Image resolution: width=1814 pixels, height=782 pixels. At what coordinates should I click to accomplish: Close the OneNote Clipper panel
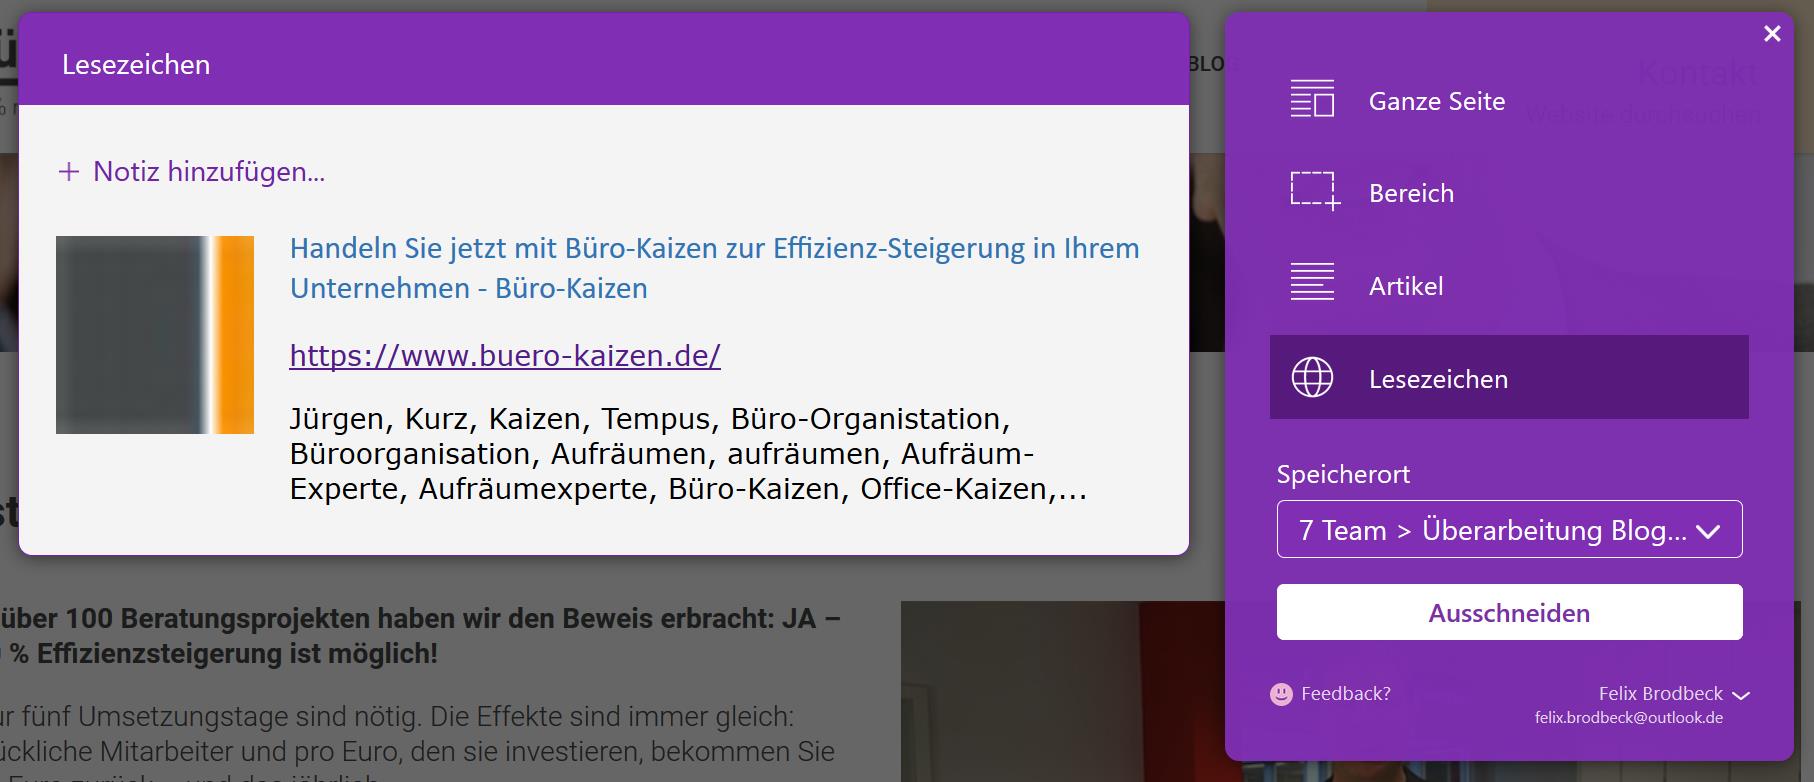click(x=1772, y=34)
